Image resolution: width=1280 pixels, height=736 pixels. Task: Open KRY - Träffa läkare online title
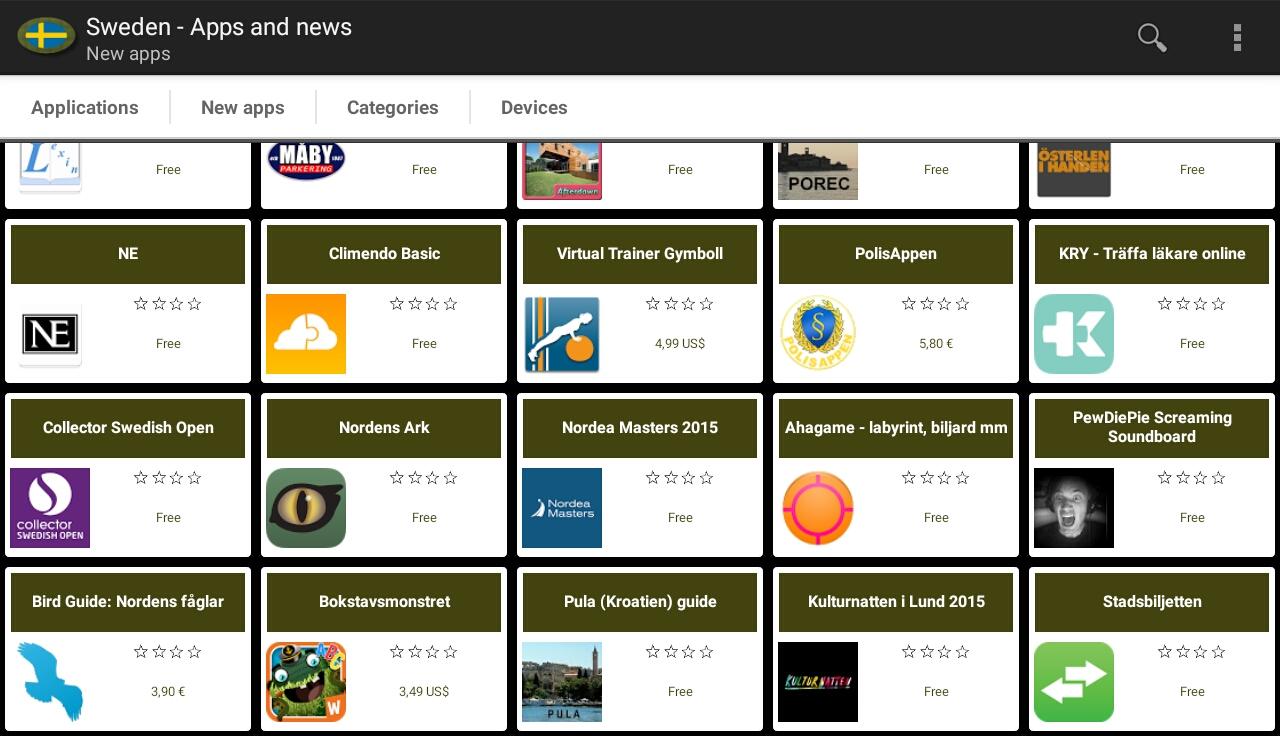[x=1152, y=254]
